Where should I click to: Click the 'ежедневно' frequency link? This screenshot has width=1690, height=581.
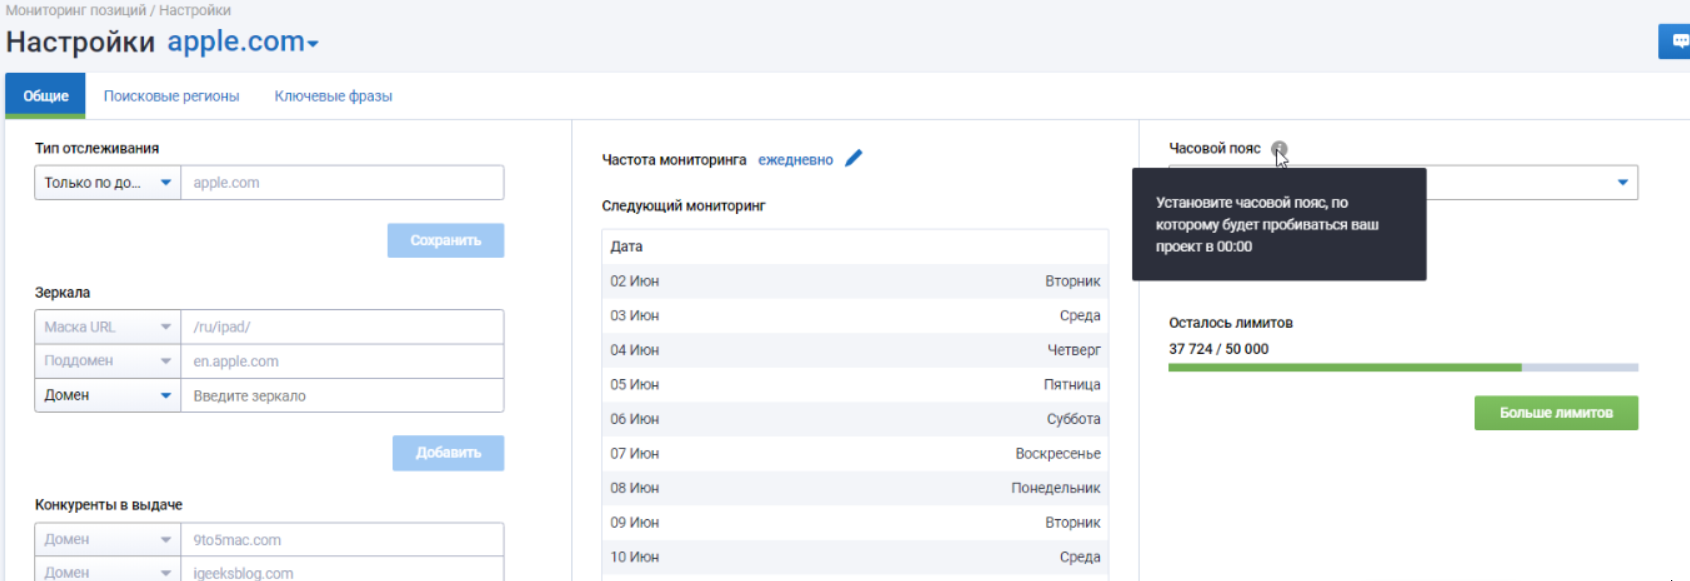pos(795,160)
